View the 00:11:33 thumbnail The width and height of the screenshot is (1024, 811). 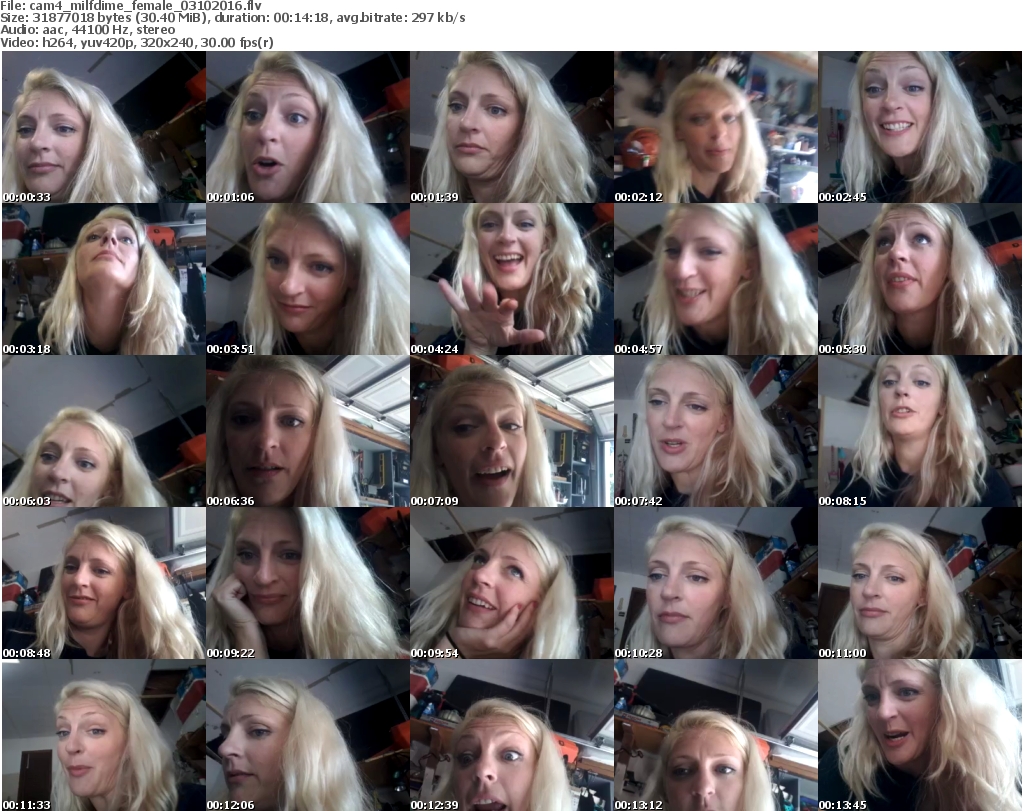tap(104, 735)
